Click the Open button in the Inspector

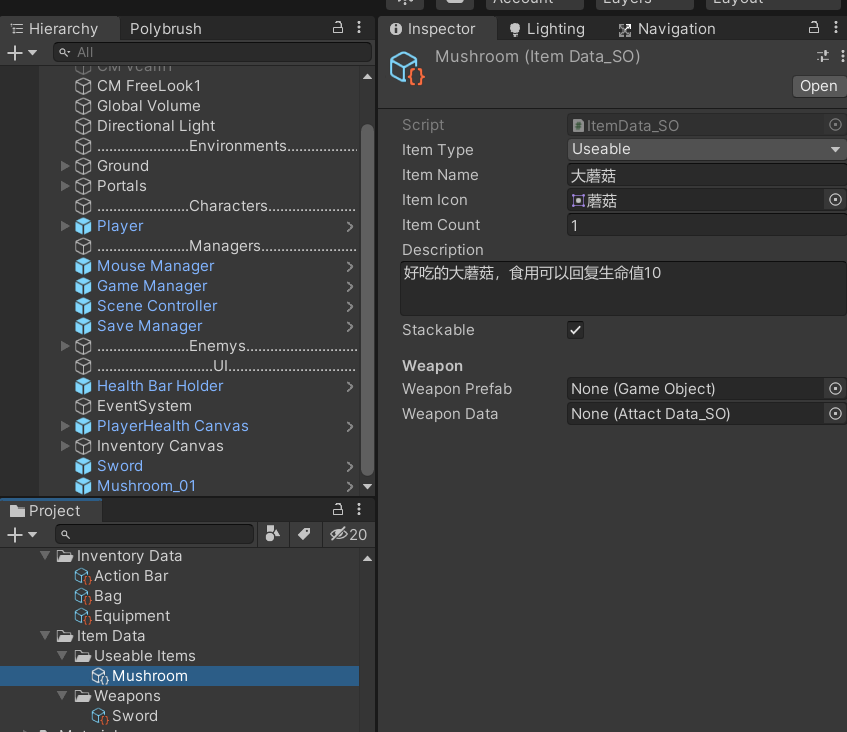click(818, 86)
